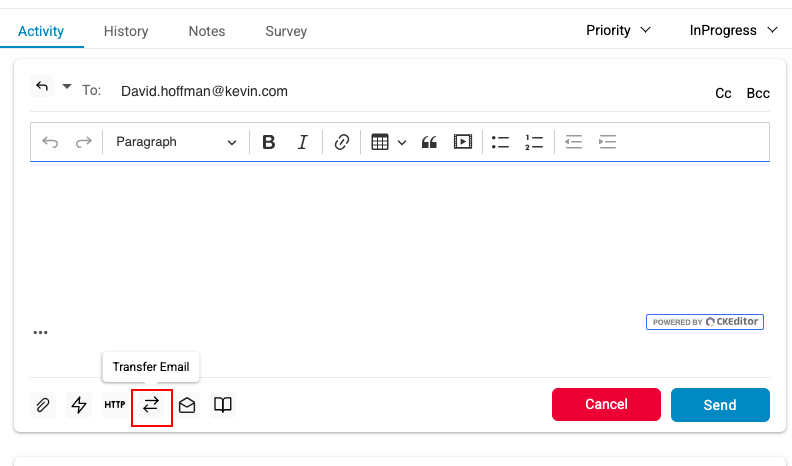Open quick actions lightning bolt icon
Screen dimensions: 792x466
[78, 405]
